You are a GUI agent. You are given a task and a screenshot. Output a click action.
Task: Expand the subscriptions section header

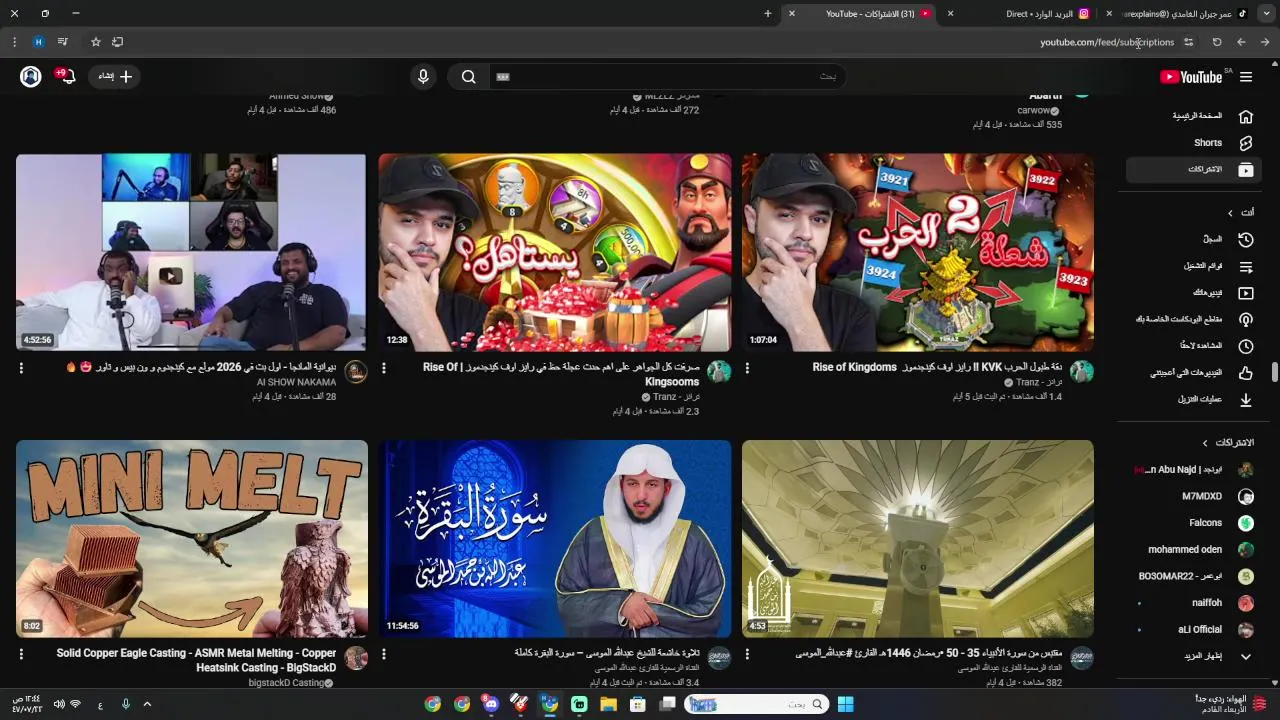click(x=1227, y=442)
